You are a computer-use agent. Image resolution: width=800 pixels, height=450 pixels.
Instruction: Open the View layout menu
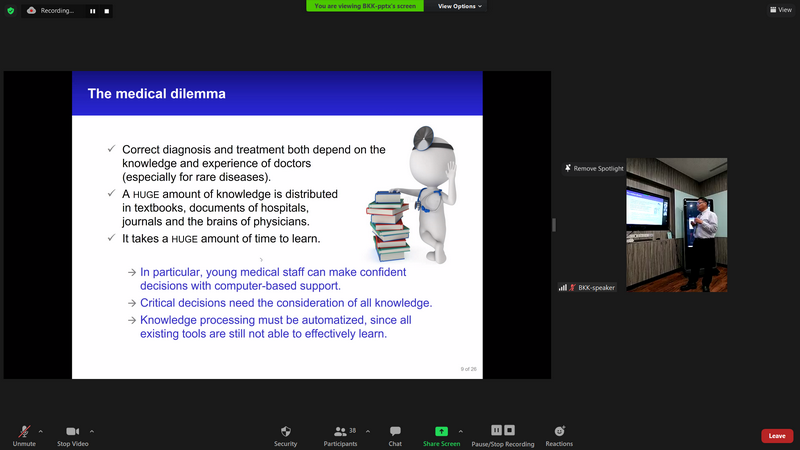click(x=781, y=10)
